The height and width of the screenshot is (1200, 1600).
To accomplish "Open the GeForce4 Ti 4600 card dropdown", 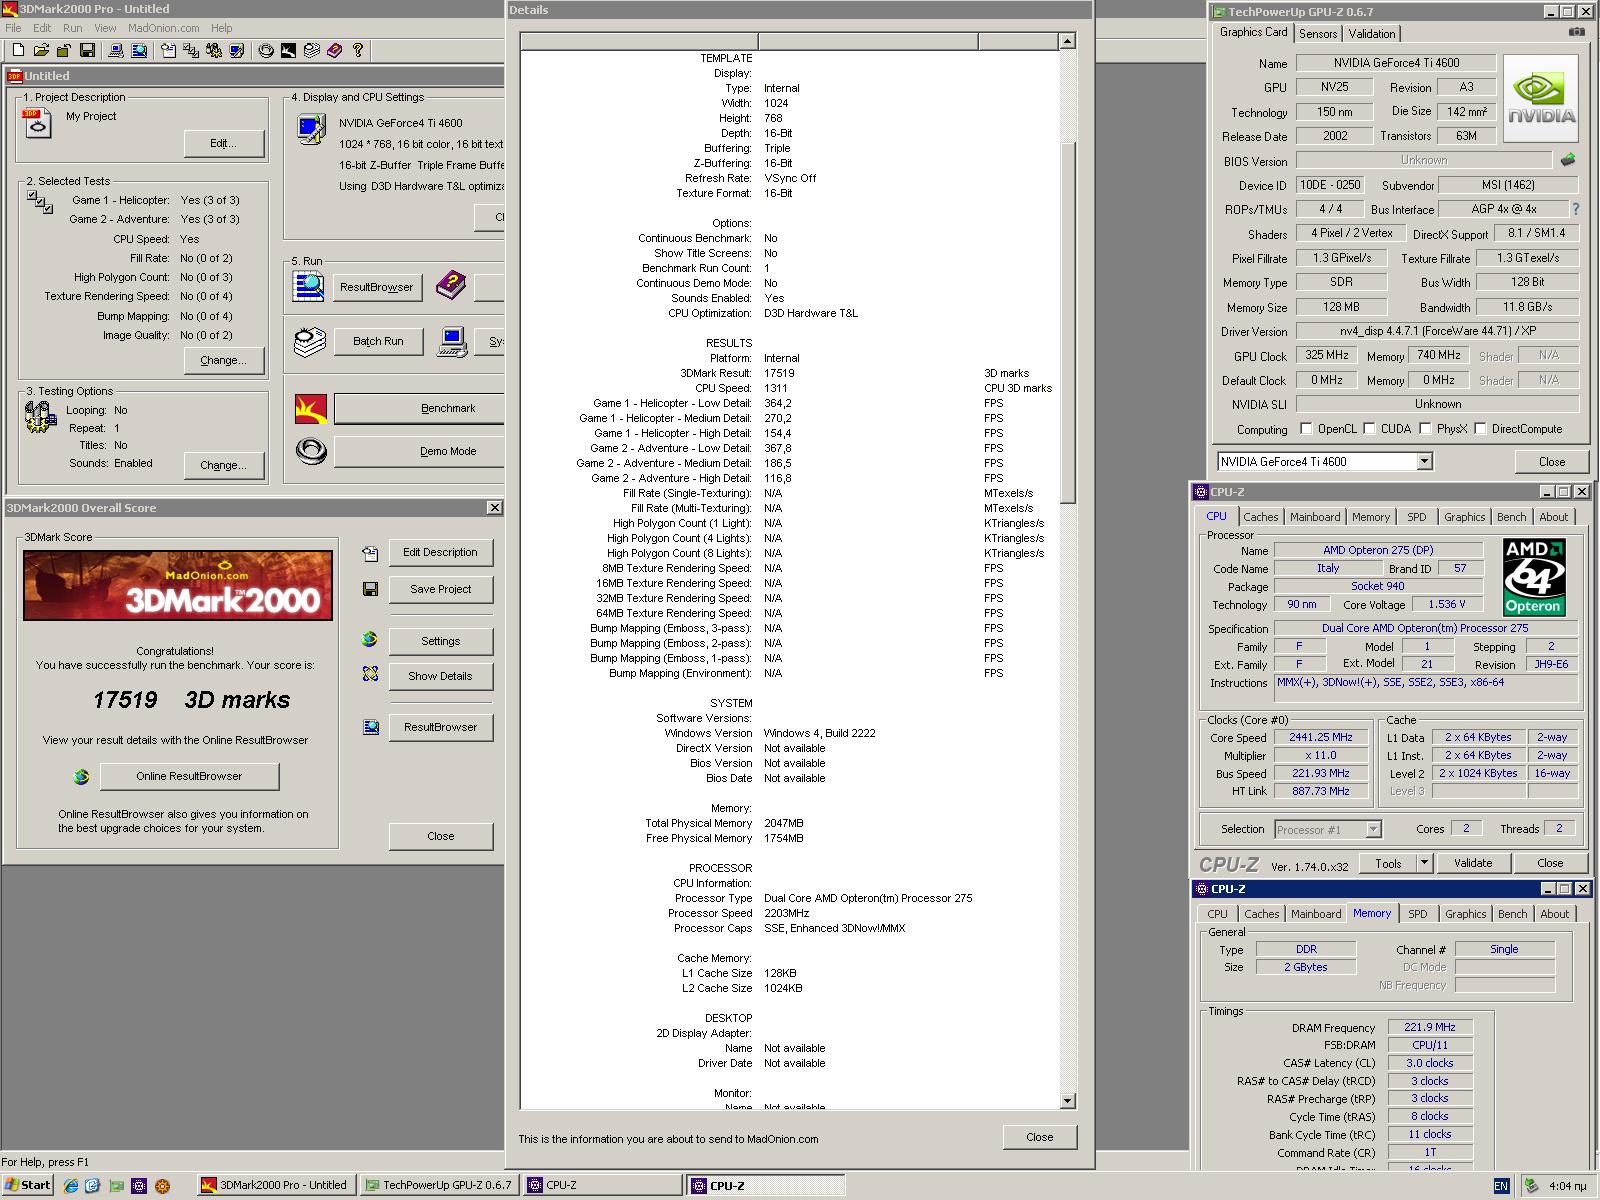I will [x=1424, y=461].
